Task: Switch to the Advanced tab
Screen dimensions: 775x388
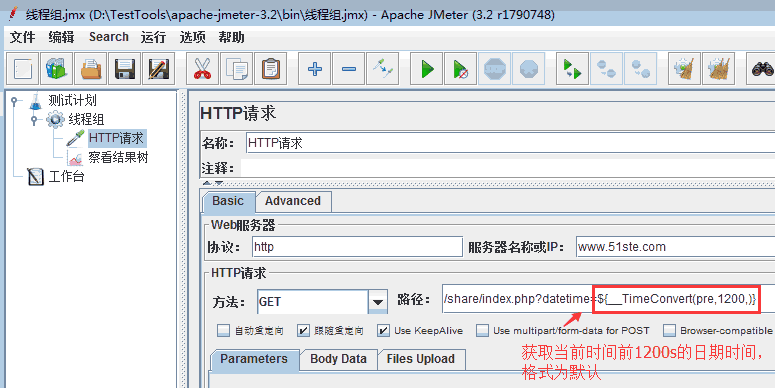Action: (x=293, y=201)
